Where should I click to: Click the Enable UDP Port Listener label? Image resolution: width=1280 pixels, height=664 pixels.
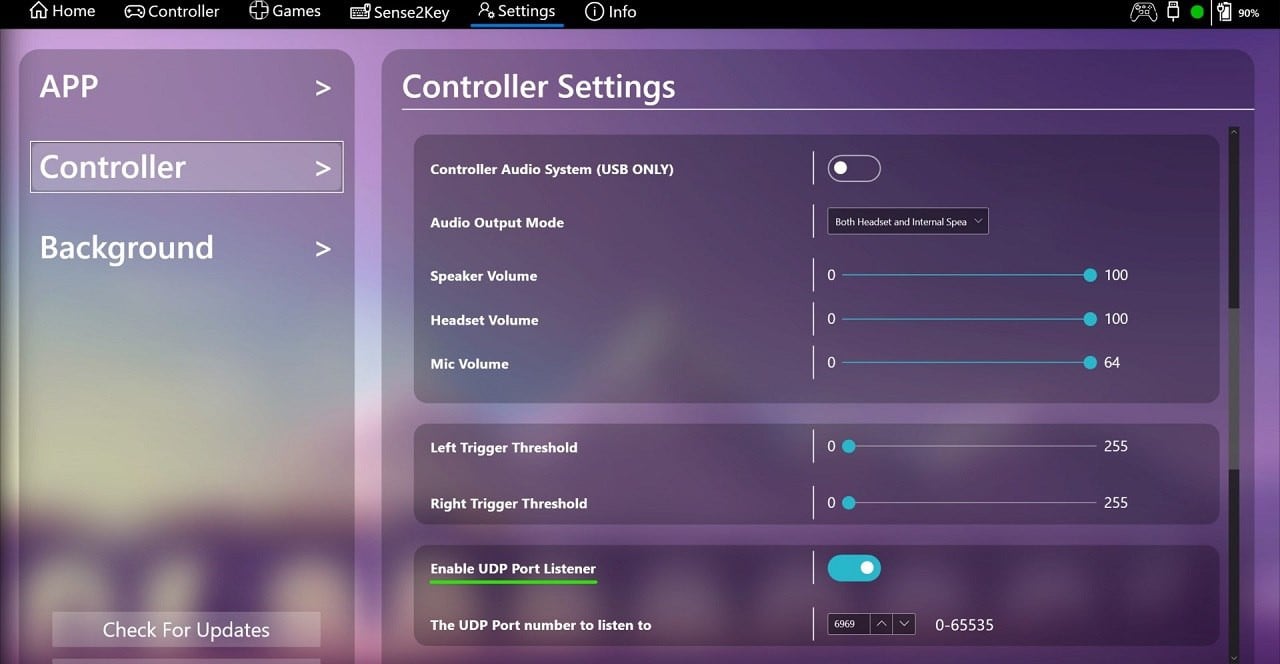pos(513,569)
